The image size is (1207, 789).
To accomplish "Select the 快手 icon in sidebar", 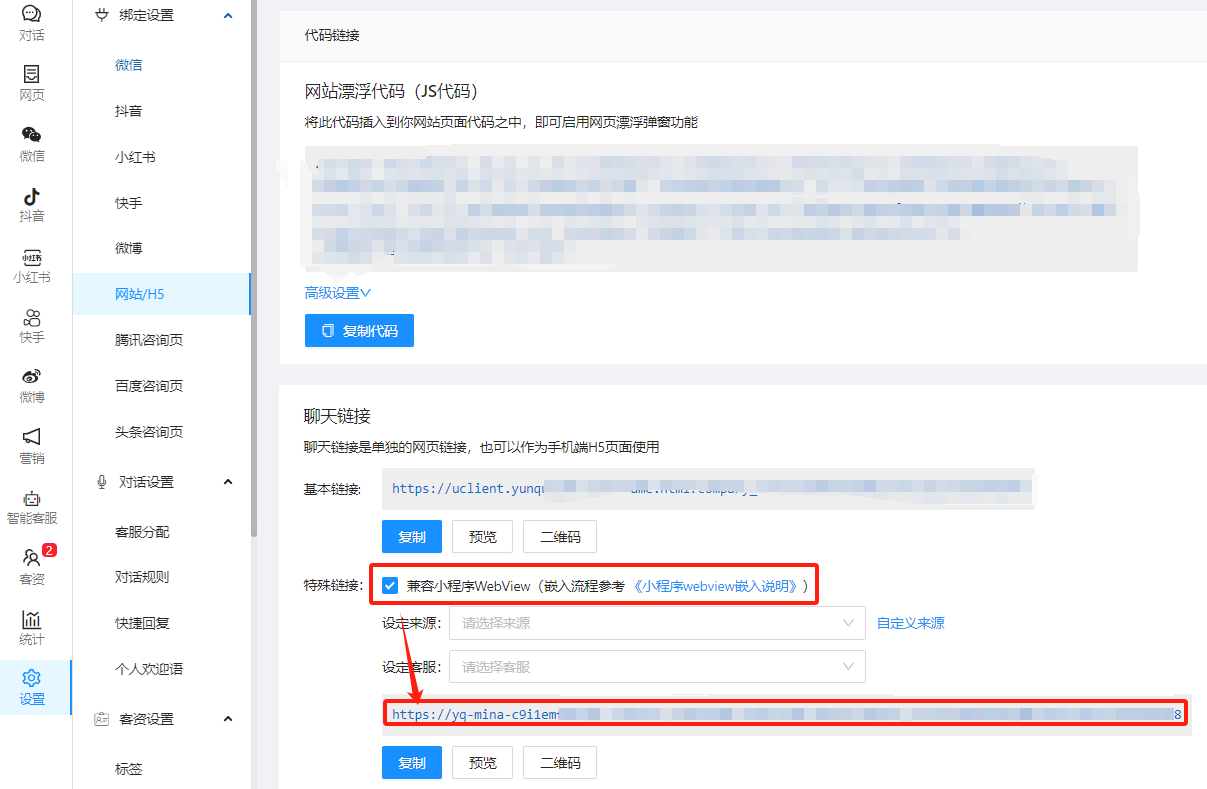I will click(31, 325).
